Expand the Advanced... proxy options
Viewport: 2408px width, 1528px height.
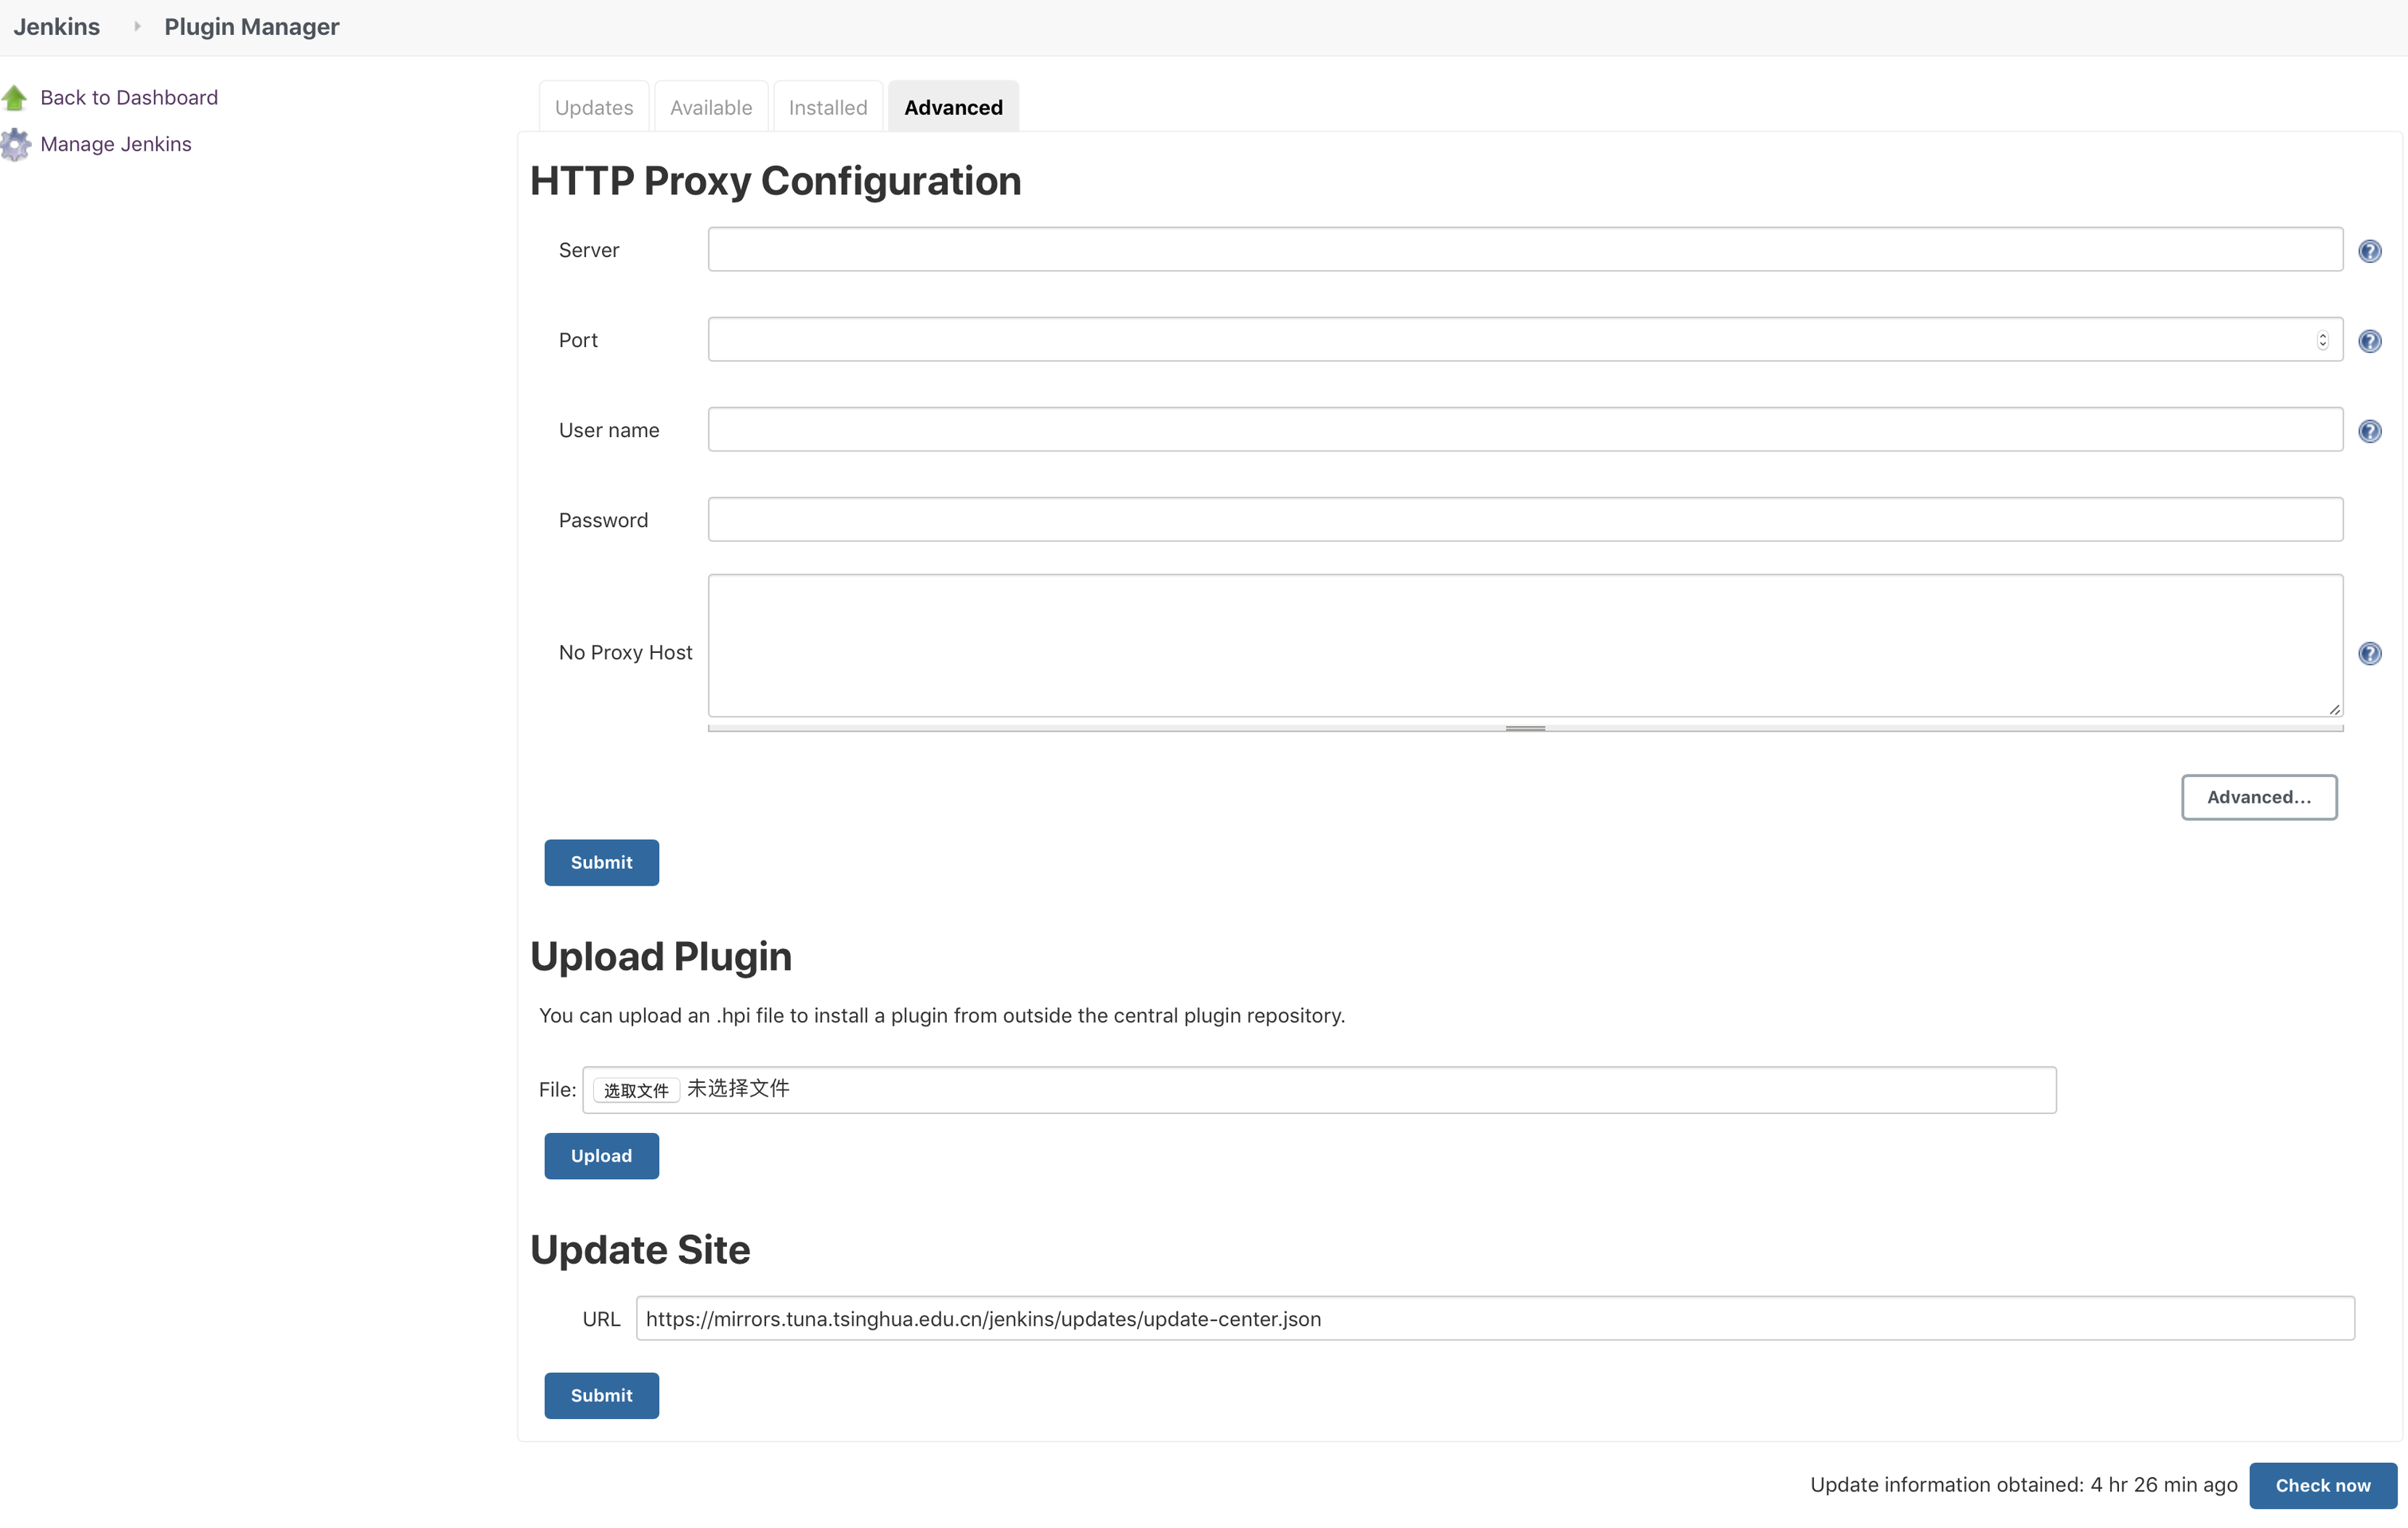(x=2258, y=797)
